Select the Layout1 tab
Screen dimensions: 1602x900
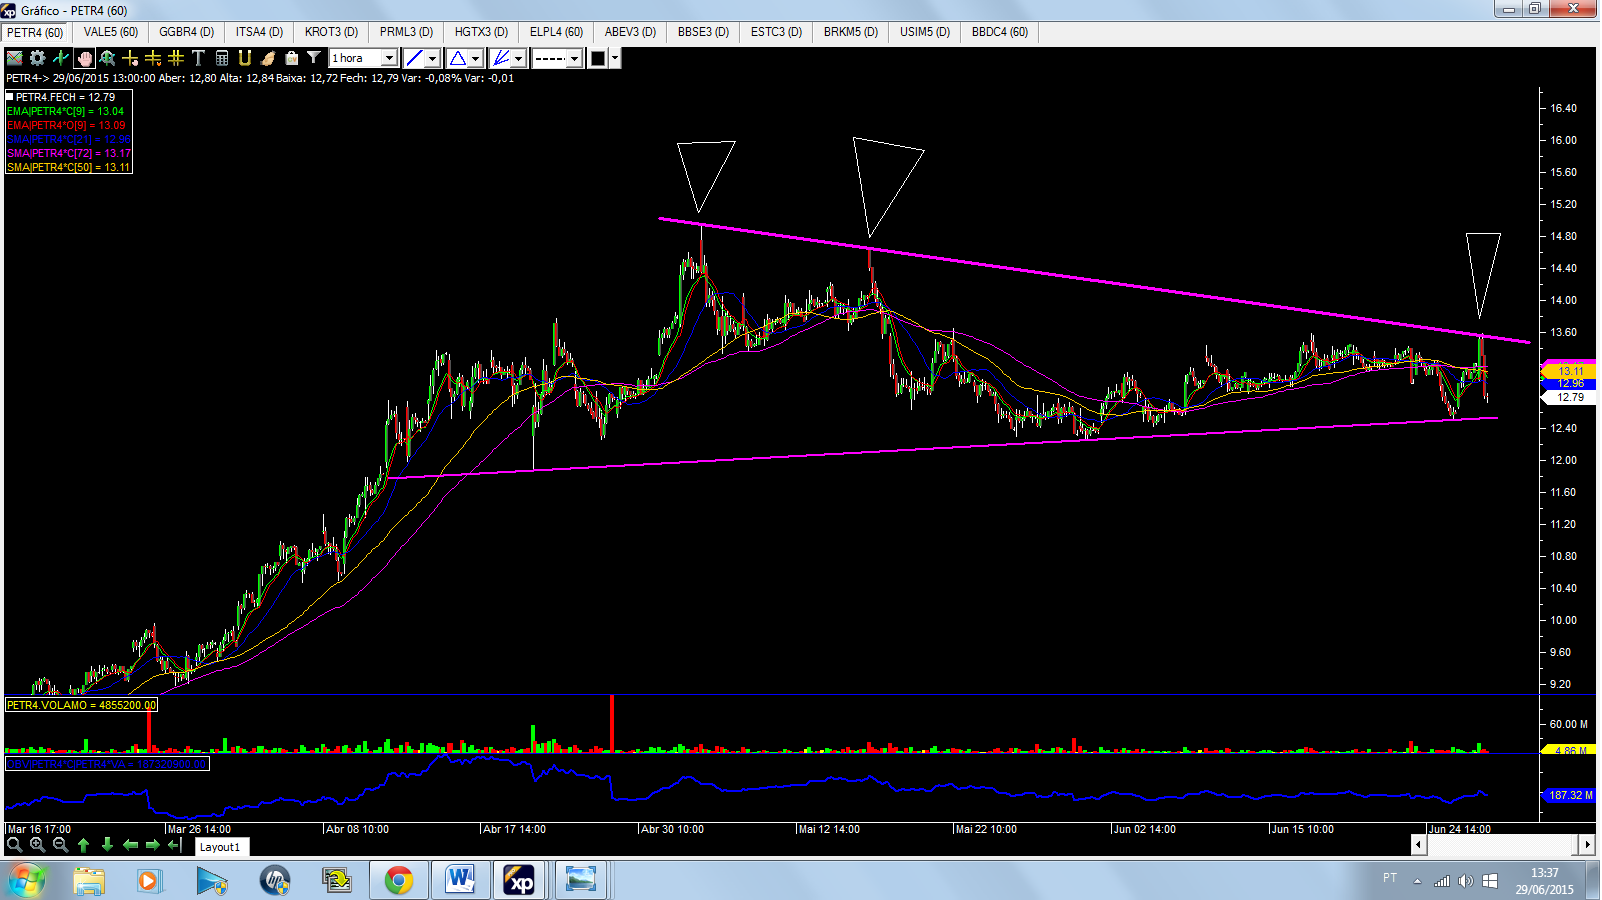tap(220, 847)
